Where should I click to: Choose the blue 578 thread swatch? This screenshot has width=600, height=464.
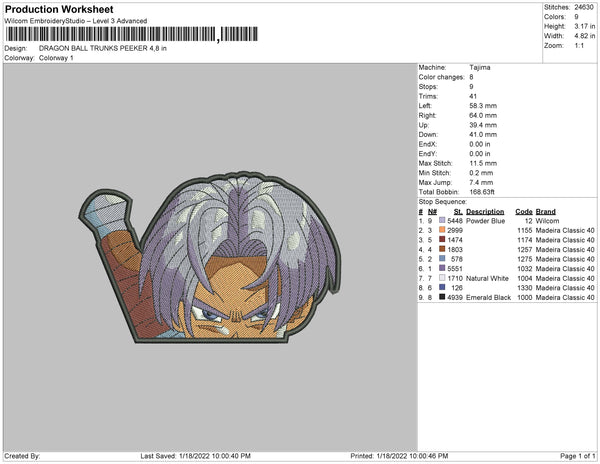[442, 259]
